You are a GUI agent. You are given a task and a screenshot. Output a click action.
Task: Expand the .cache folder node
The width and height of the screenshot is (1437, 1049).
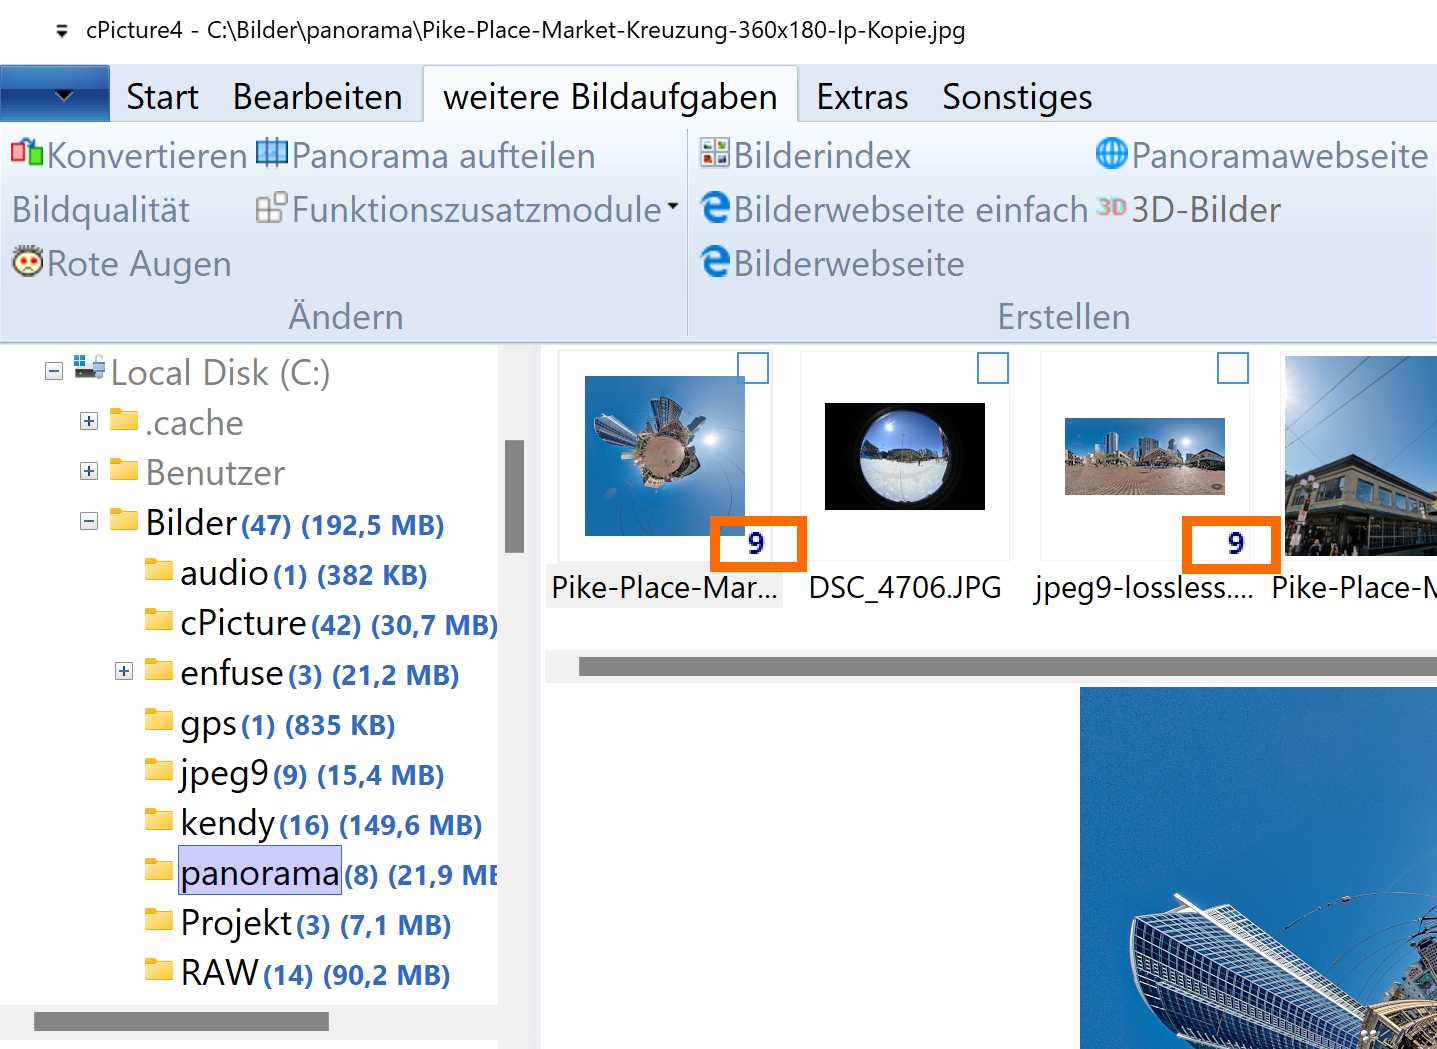89,421
